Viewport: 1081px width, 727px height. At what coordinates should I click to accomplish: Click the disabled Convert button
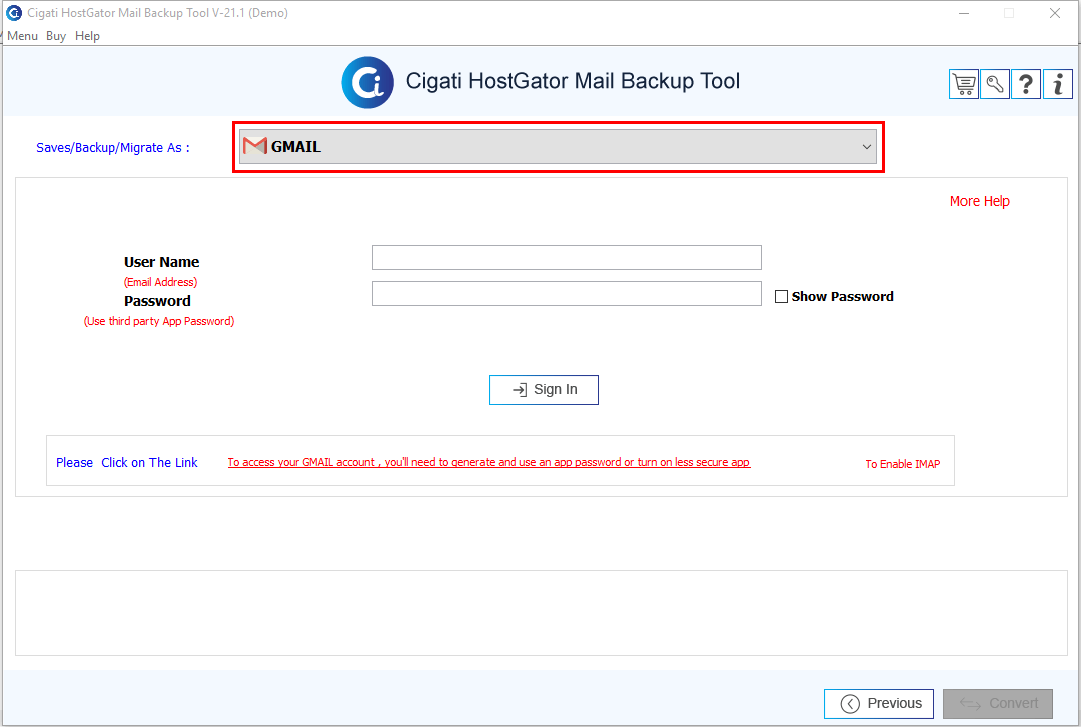[998, 704]
